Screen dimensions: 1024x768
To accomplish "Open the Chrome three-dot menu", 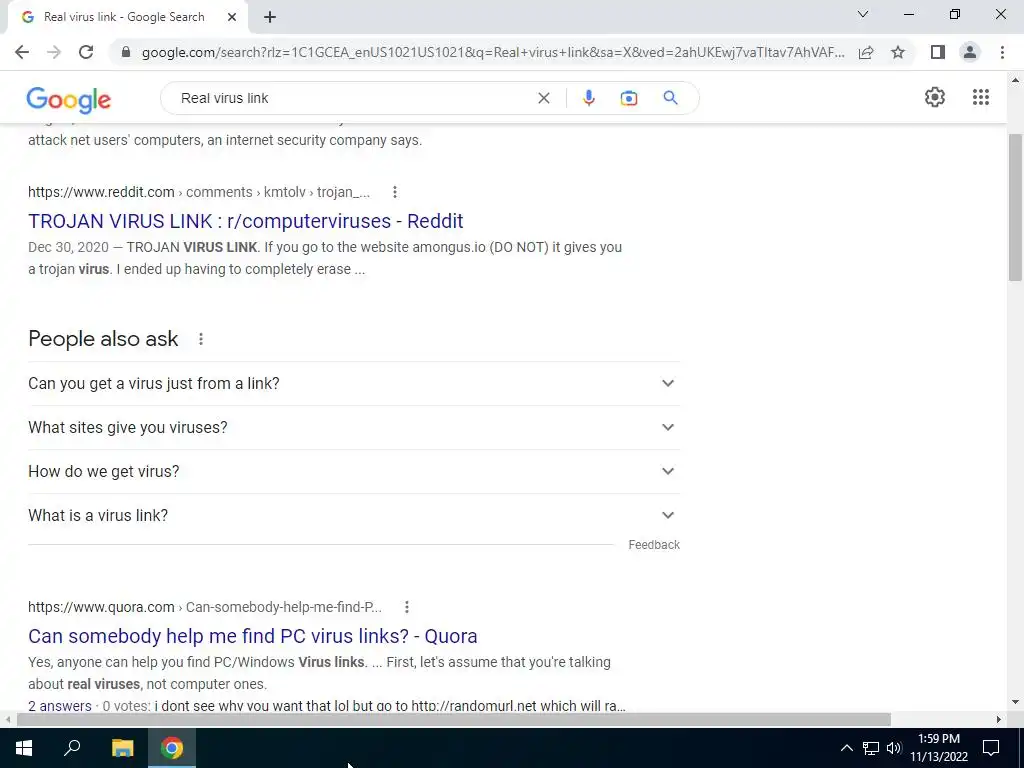I will (1002, 52).
